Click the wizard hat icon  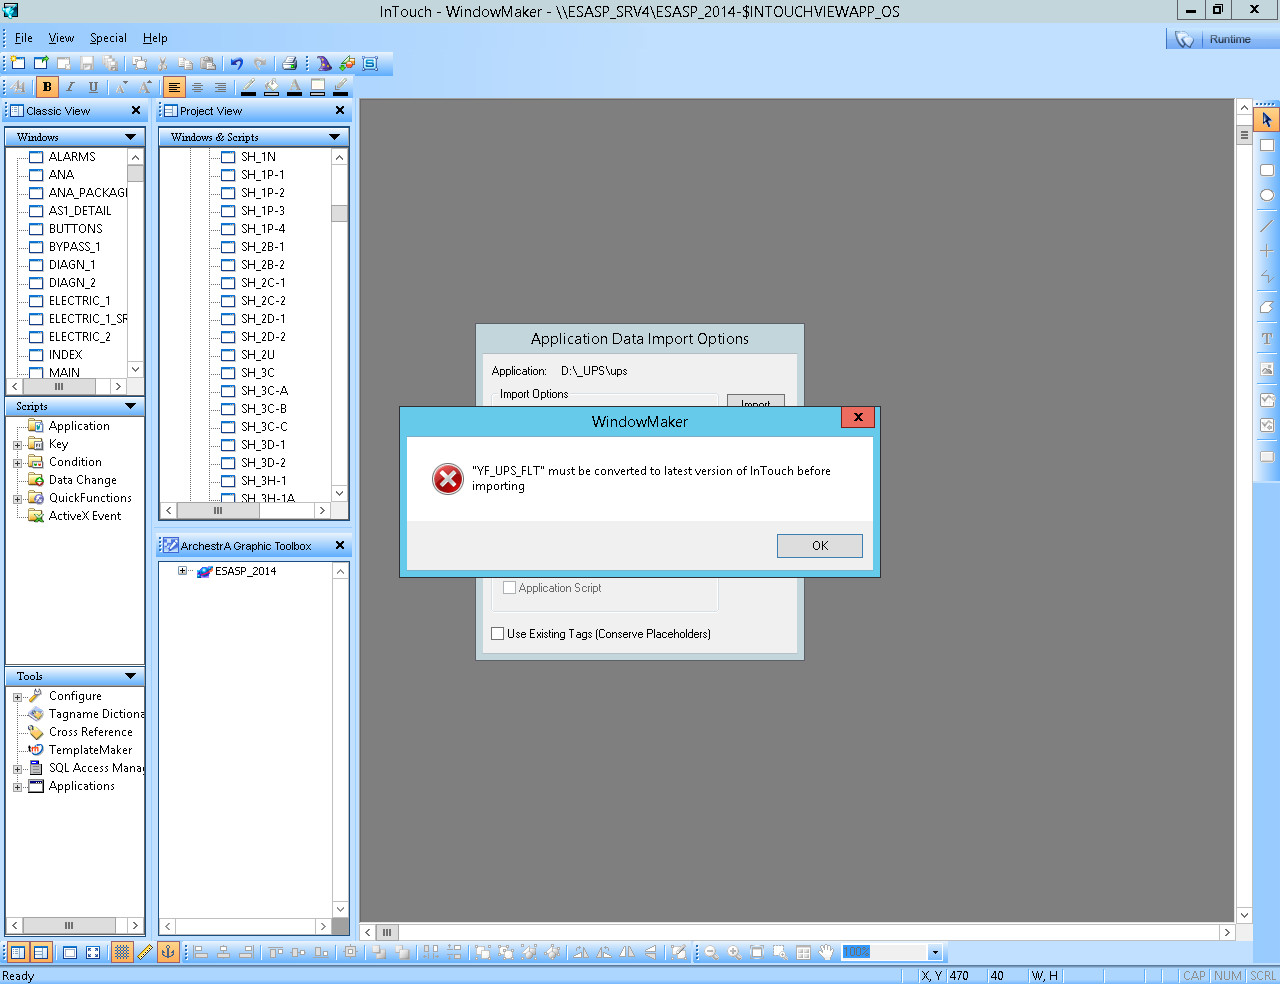tap(324, 63)
